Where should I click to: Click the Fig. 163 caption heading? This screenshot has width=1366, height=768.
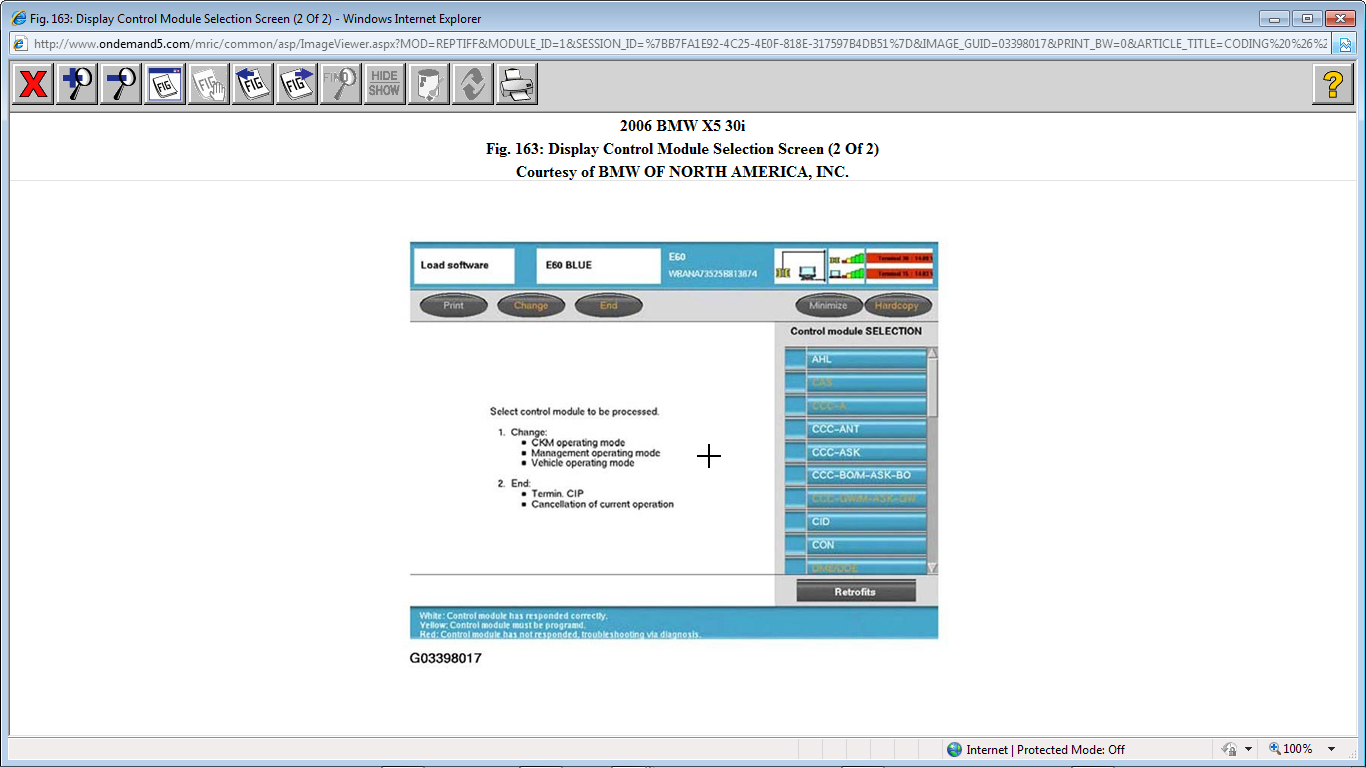[683, 149]
